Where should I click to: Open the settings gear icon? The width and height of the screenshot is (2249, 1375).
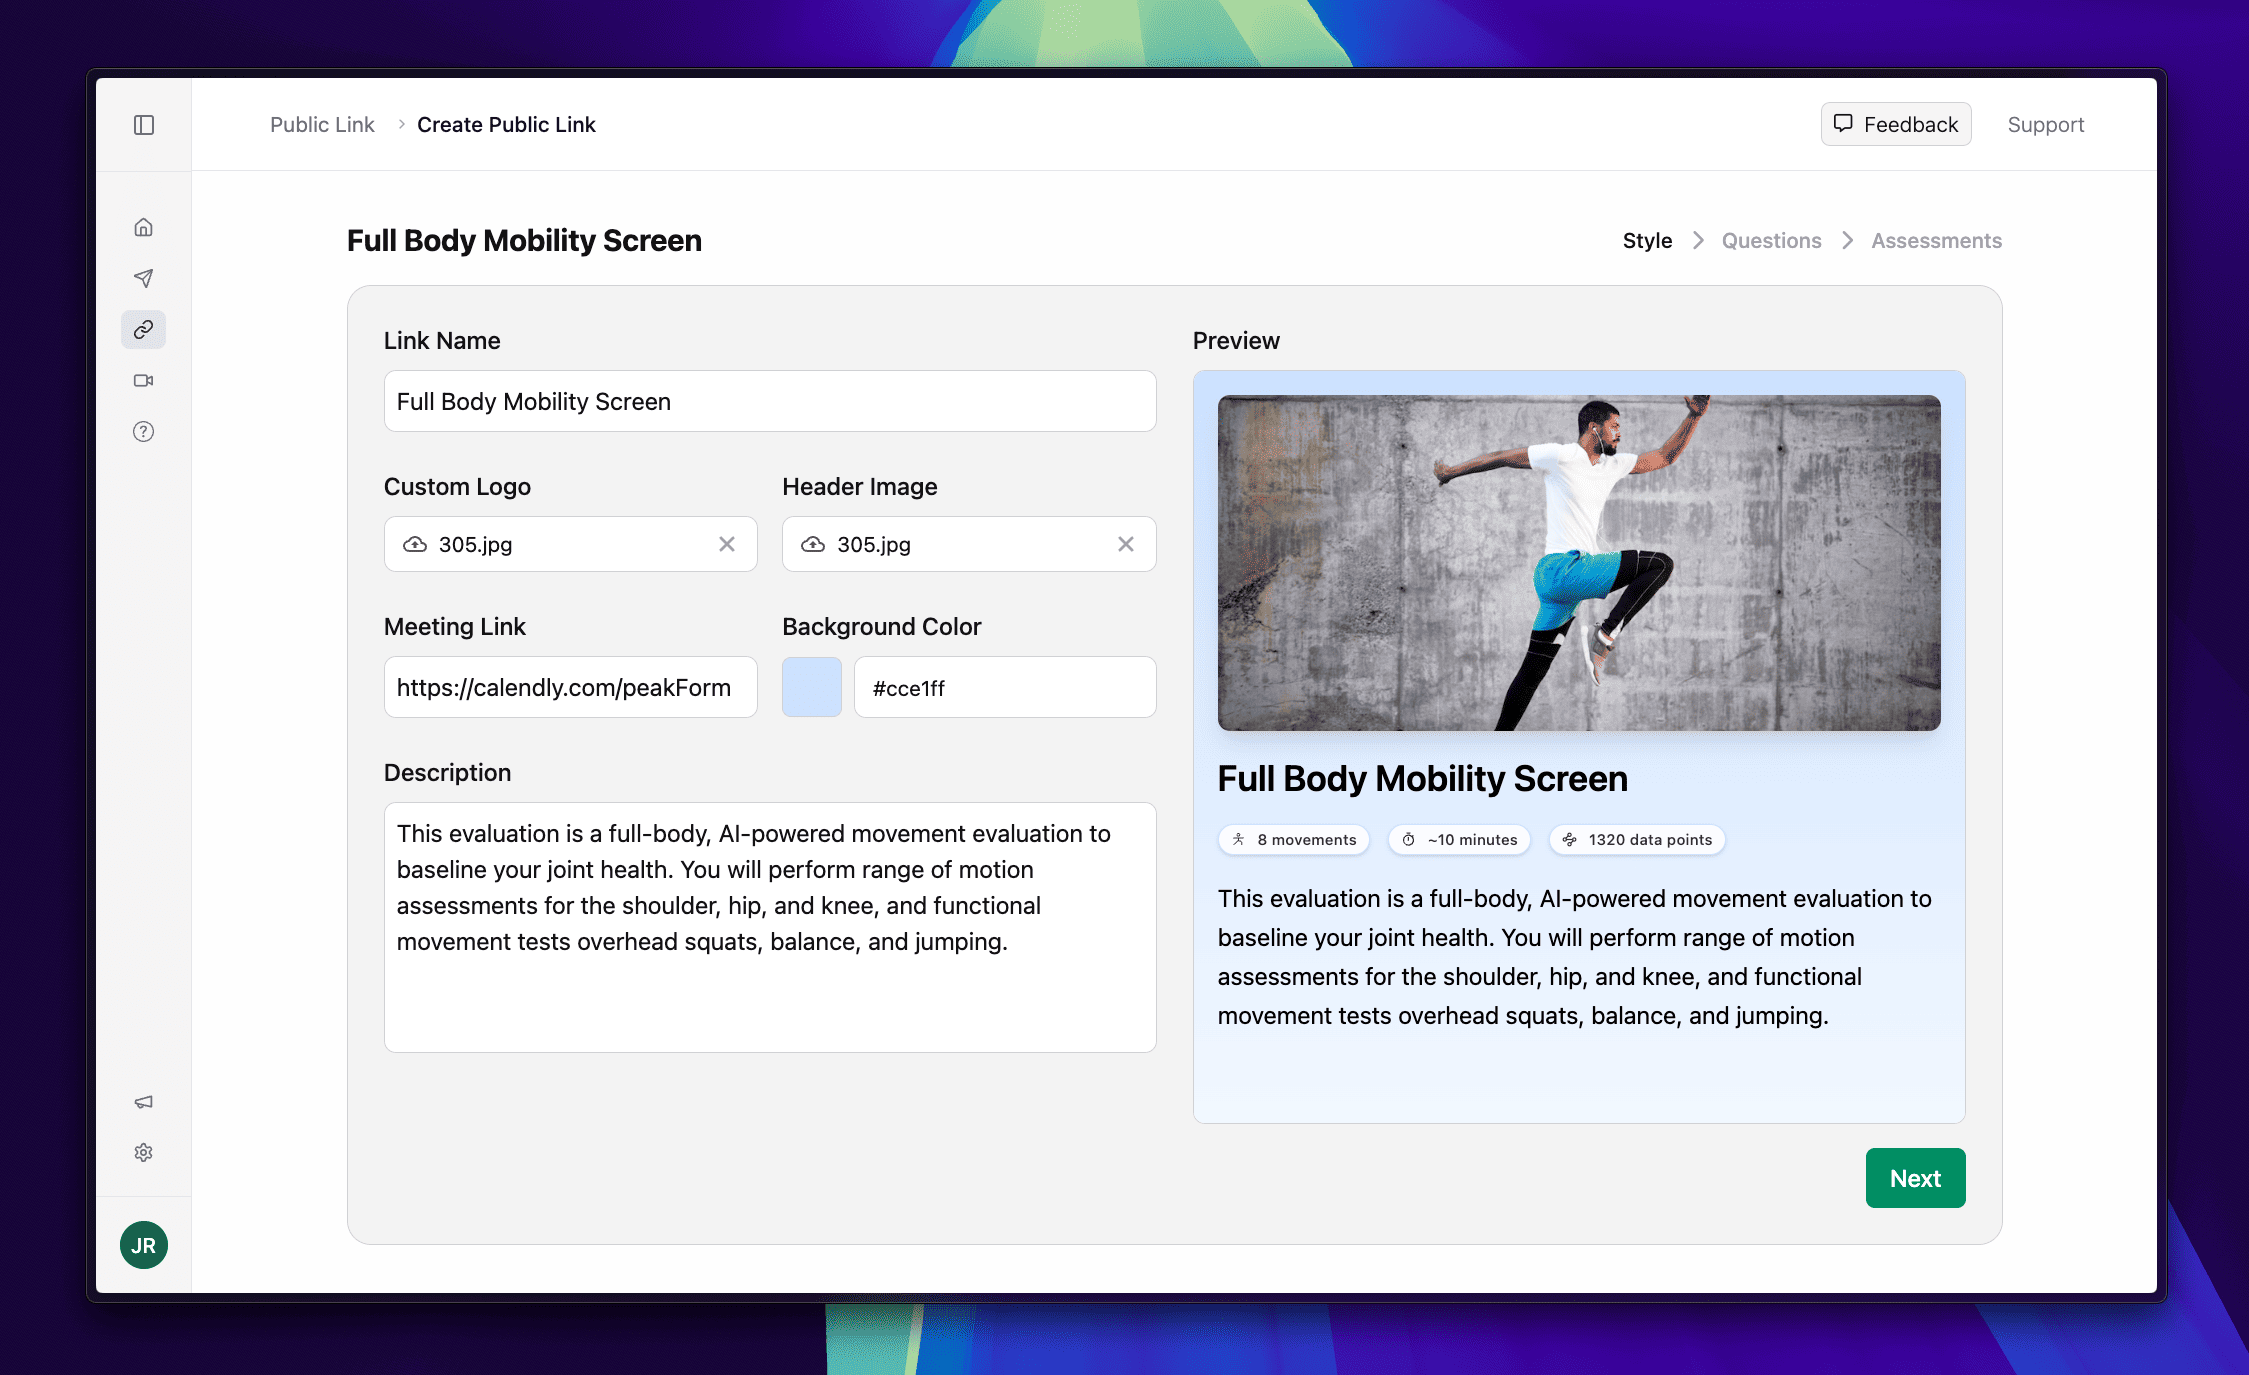(x=144, y=1153)
